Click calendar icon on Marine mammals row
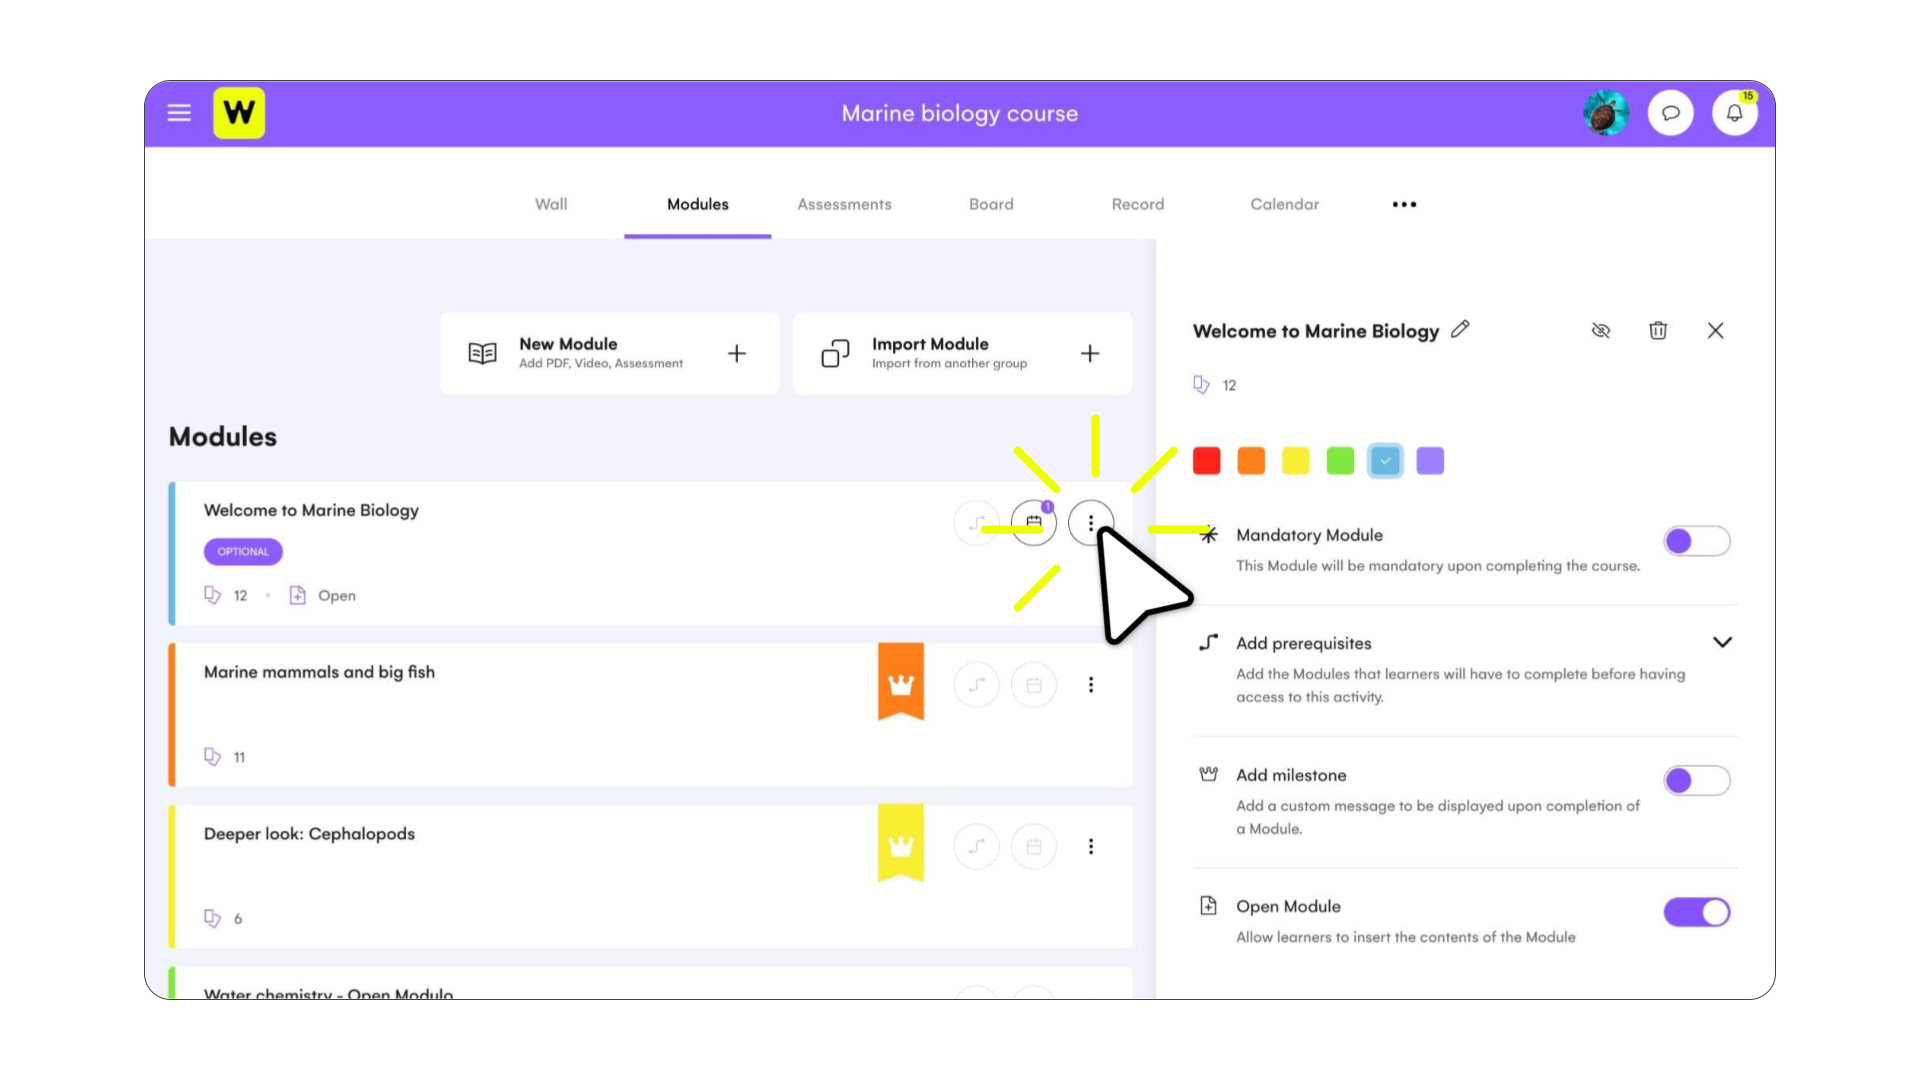The width and height of the screenshot is (1920, 1080). tap(1033, 685)
